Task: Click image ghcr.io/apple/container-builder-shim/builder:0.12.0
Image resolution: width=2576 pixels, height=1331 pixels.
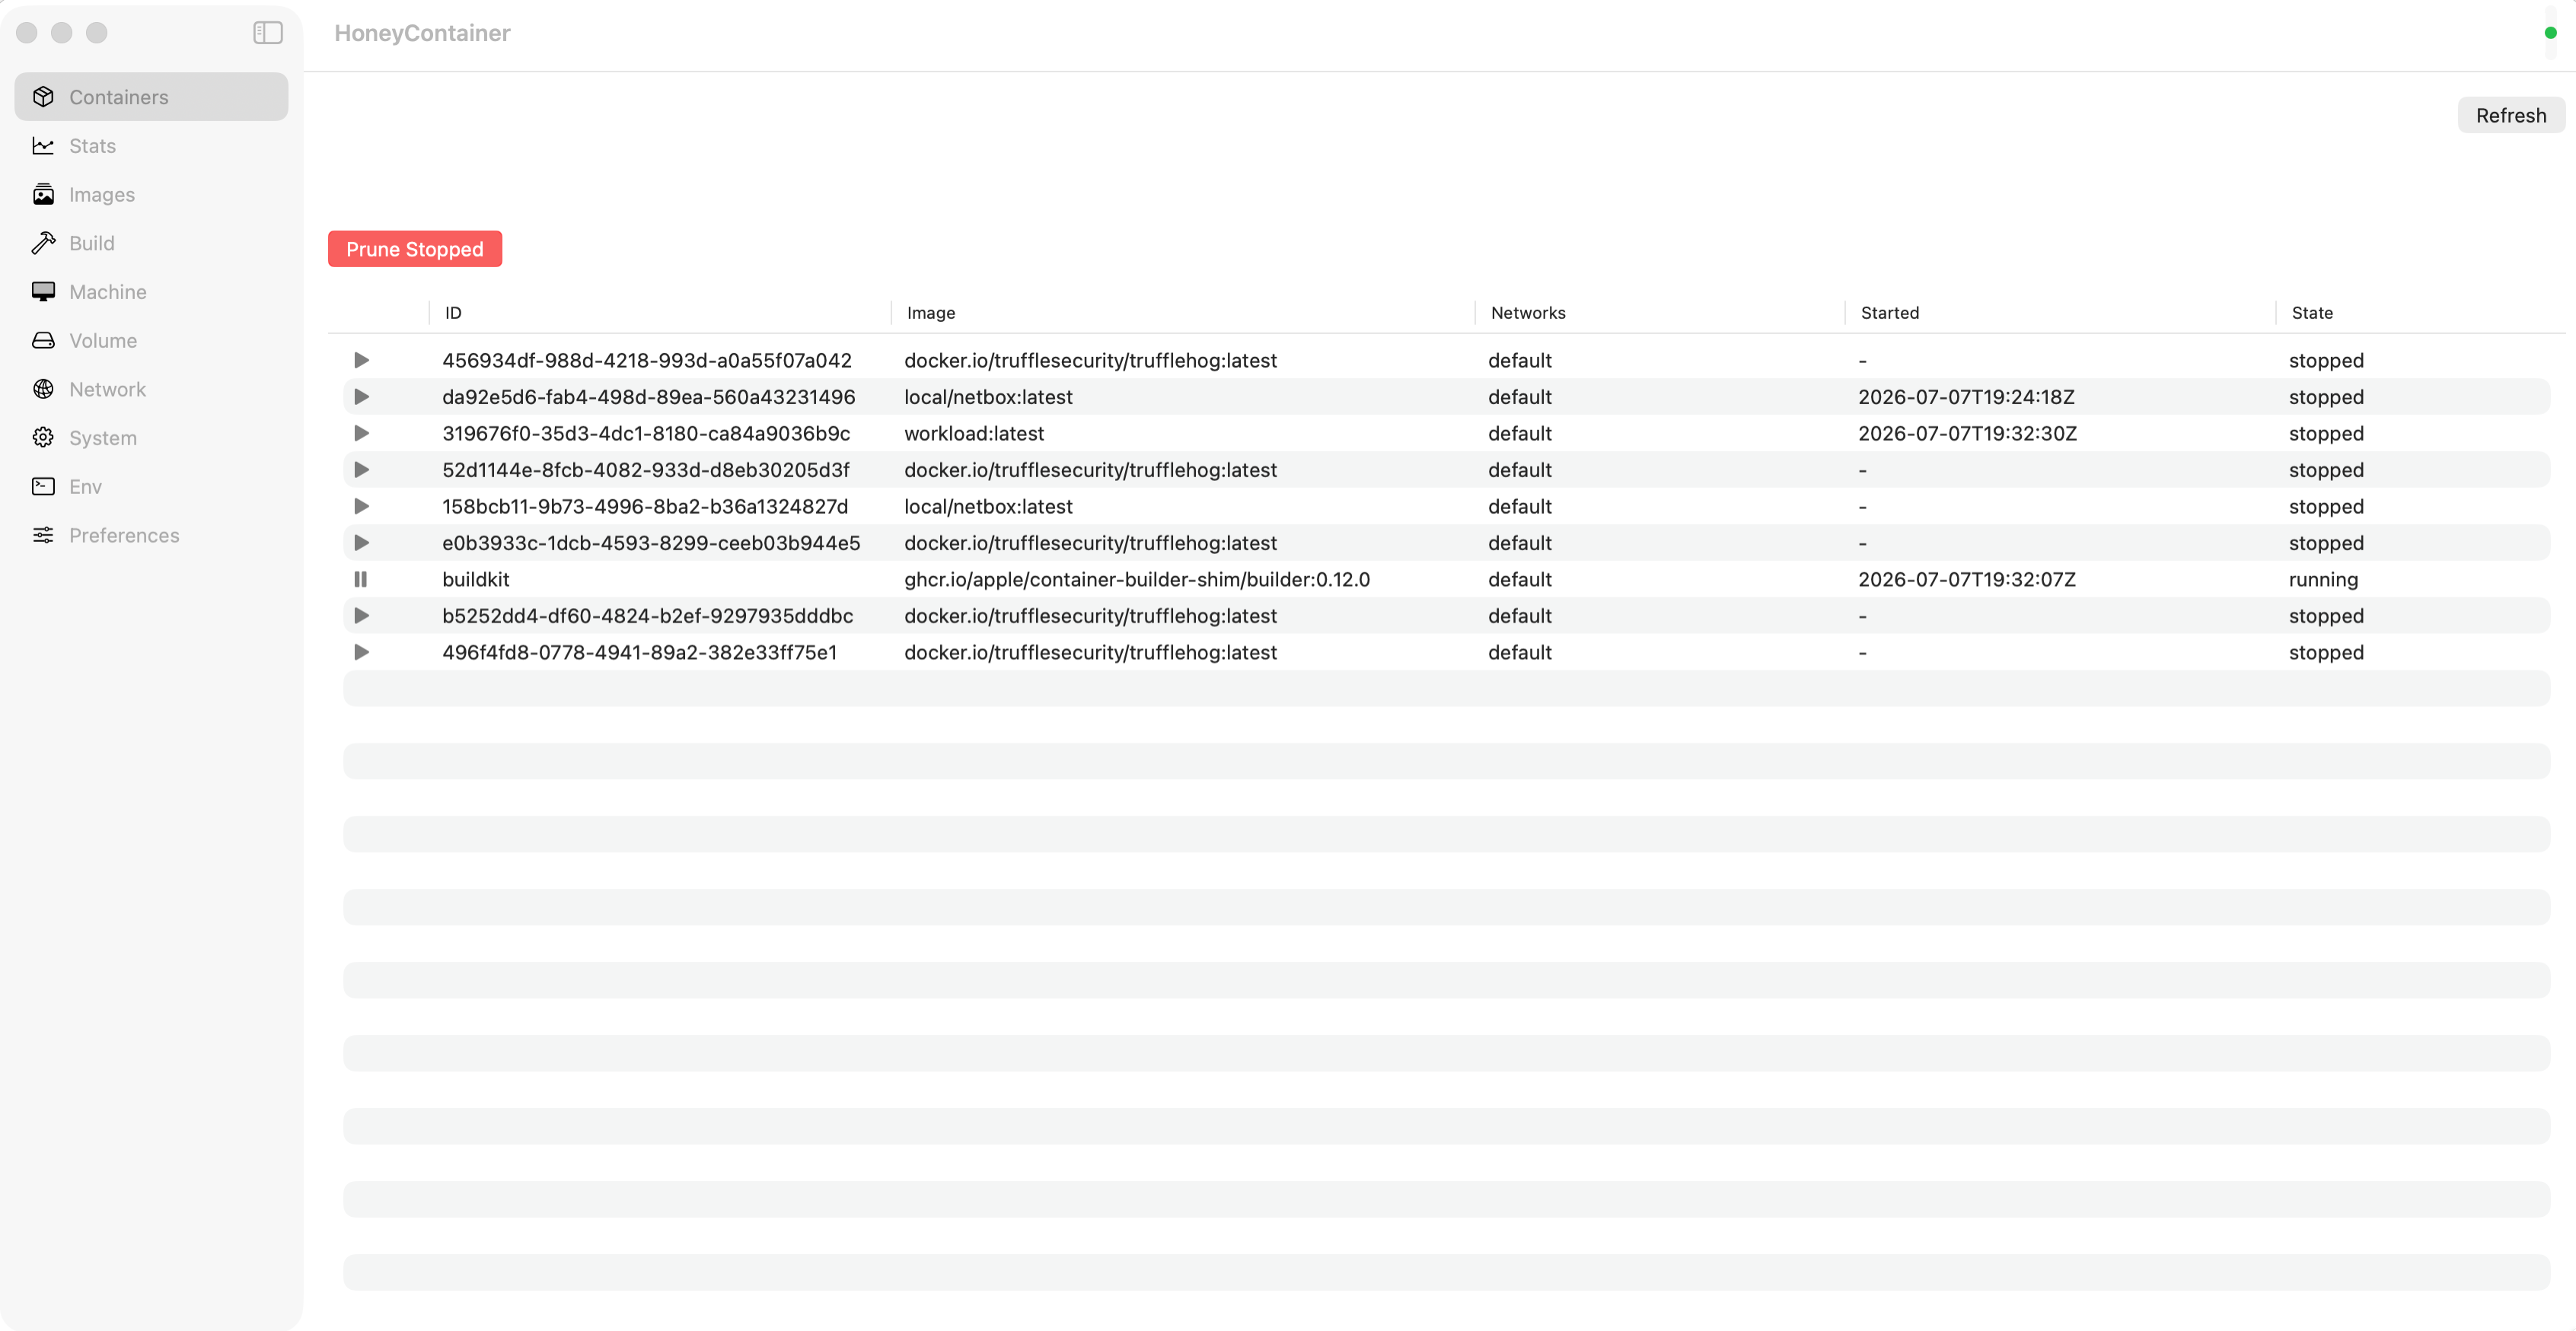Action: point(1137,579)
